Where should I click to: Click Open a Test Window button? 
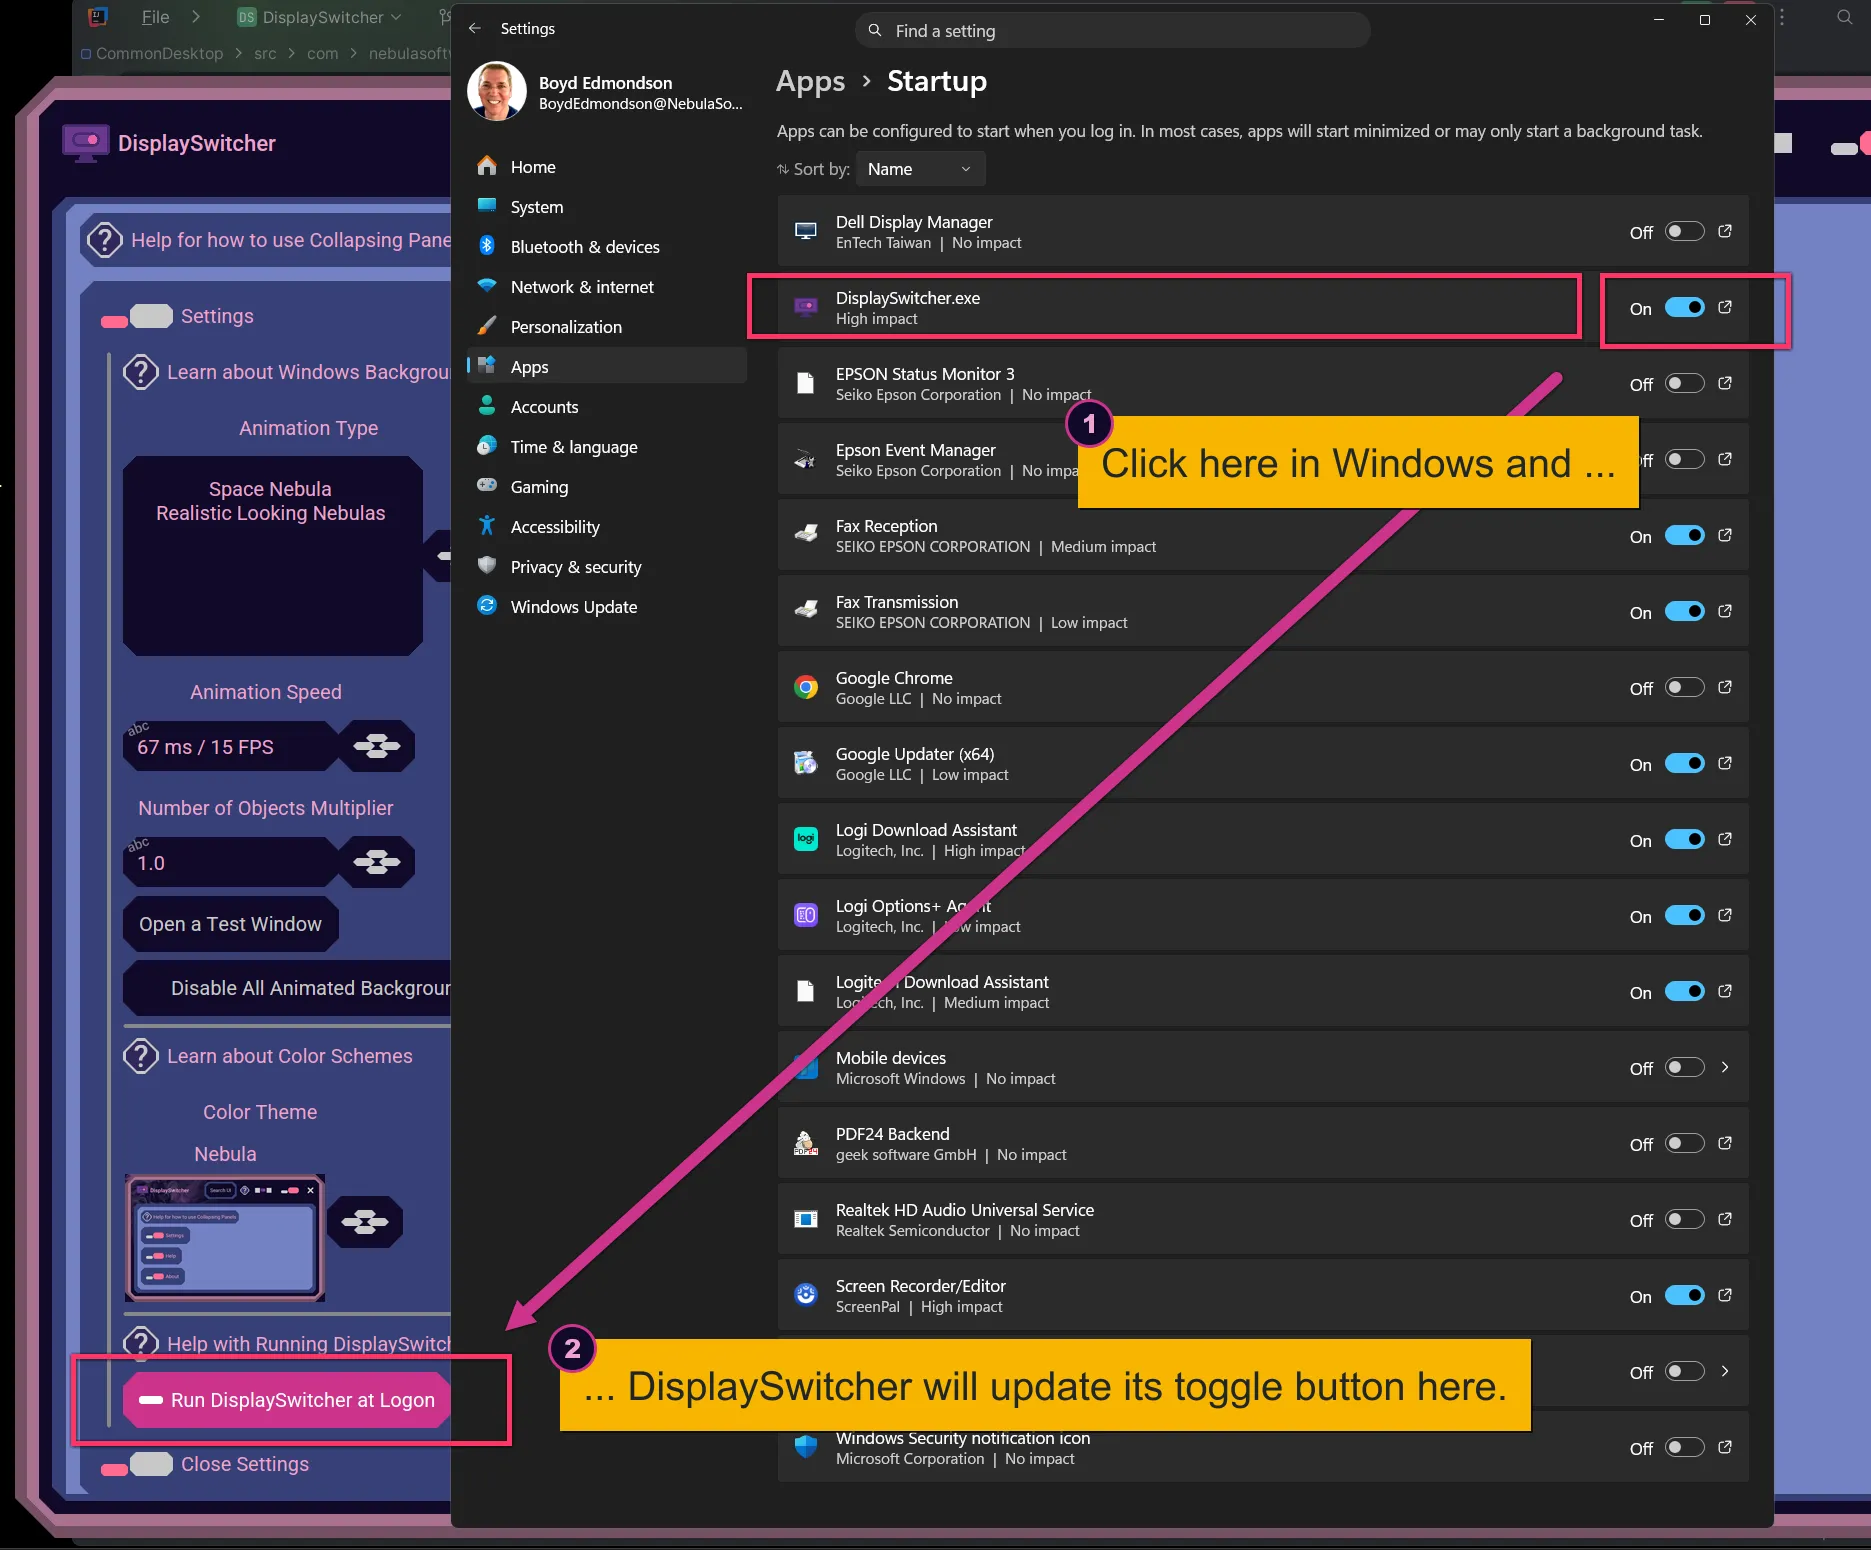pos(231,924)
